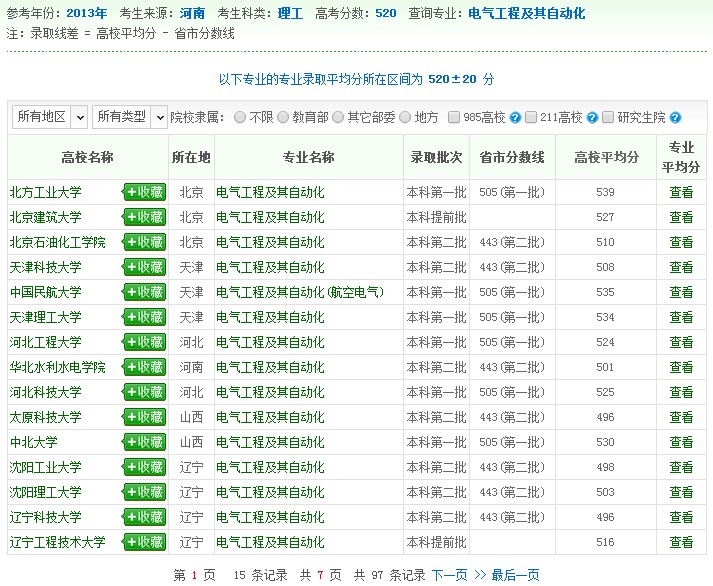Viewport: 713px width, 586px height.
Task: Add 北方工业大学 to favorites with 收藏 button
Action: click(144, 192)
